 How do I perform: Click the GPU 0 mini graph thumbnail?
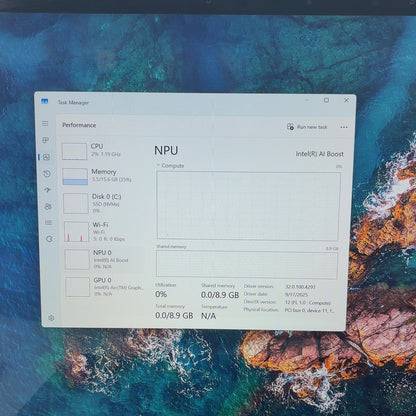(78, 287)
